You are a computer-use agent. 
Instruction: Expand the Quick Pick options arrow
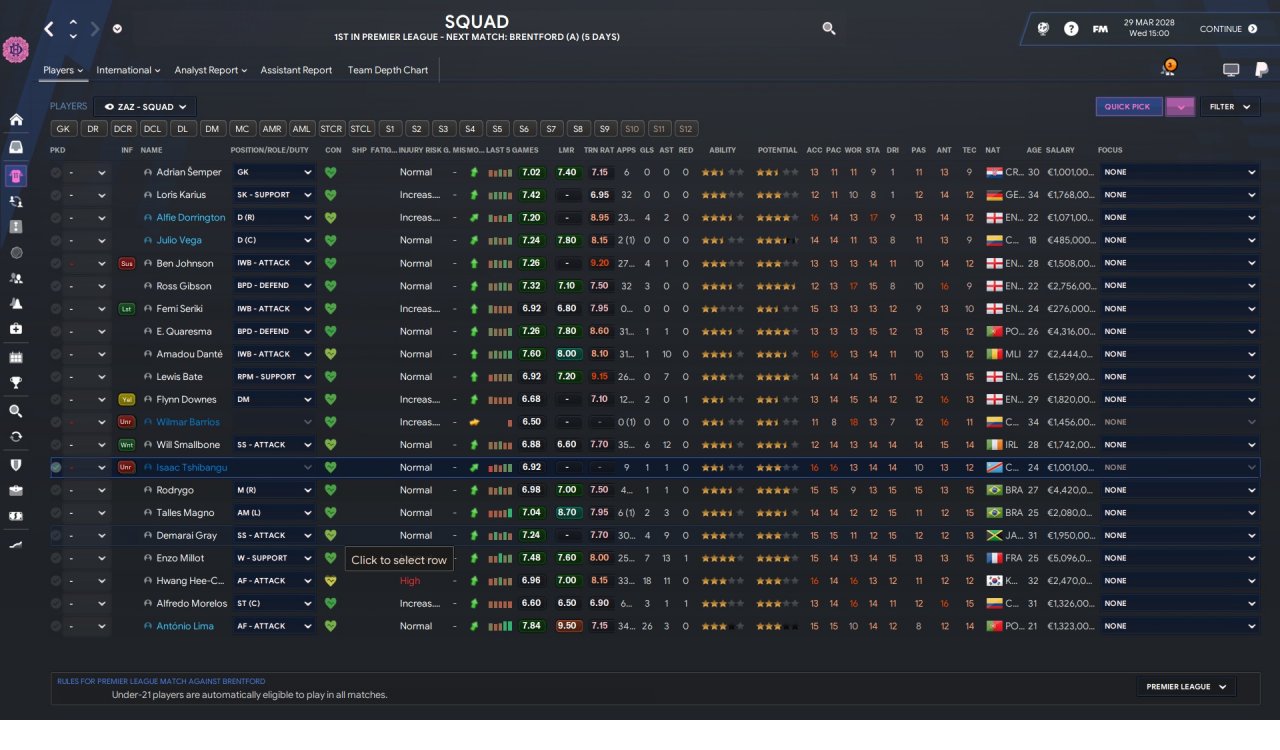1180,106
